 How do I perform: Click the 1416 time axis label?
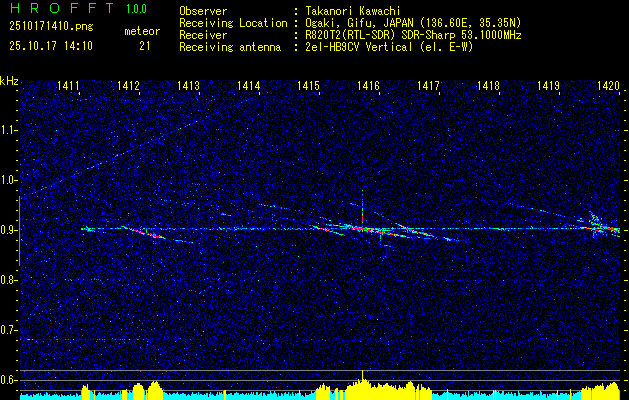(368, 85)
